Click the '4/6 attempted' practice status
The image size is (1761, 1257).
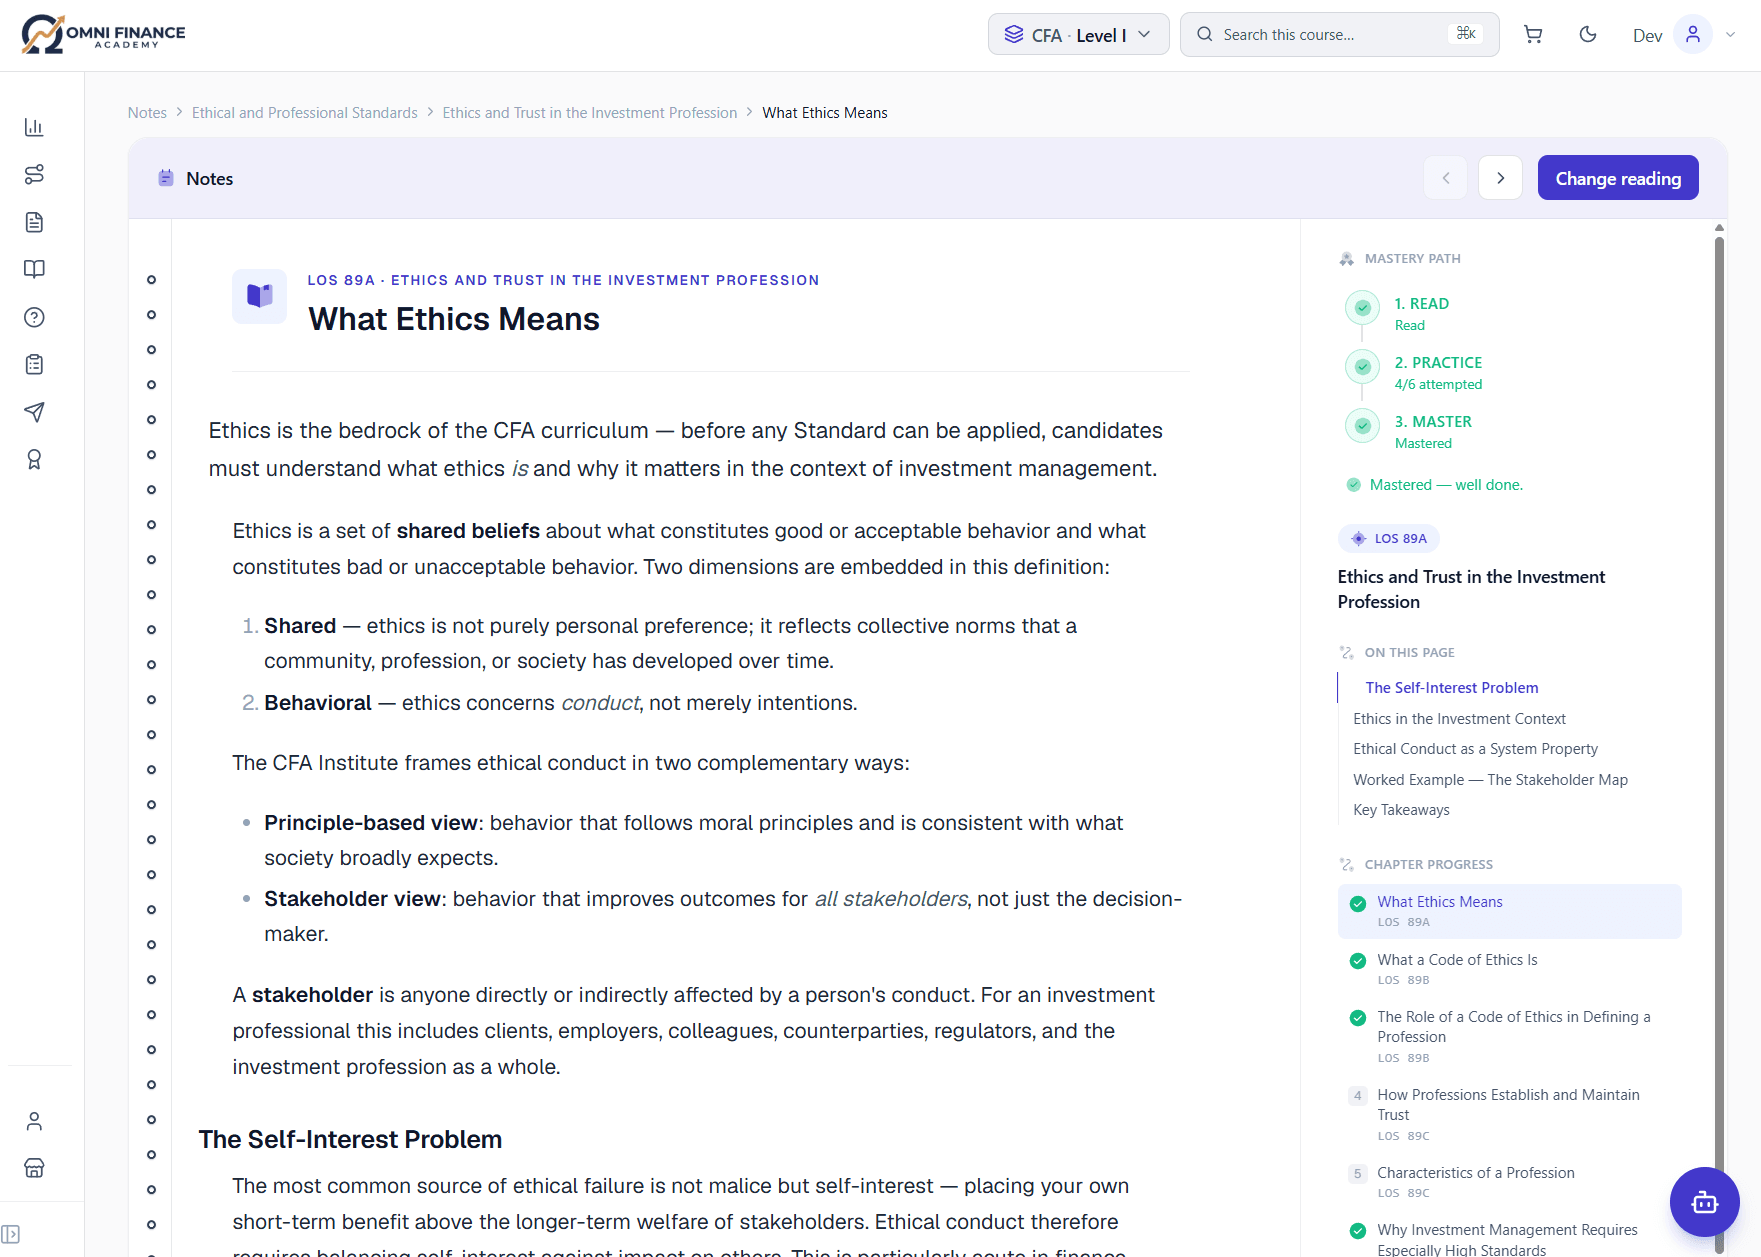1438,385
